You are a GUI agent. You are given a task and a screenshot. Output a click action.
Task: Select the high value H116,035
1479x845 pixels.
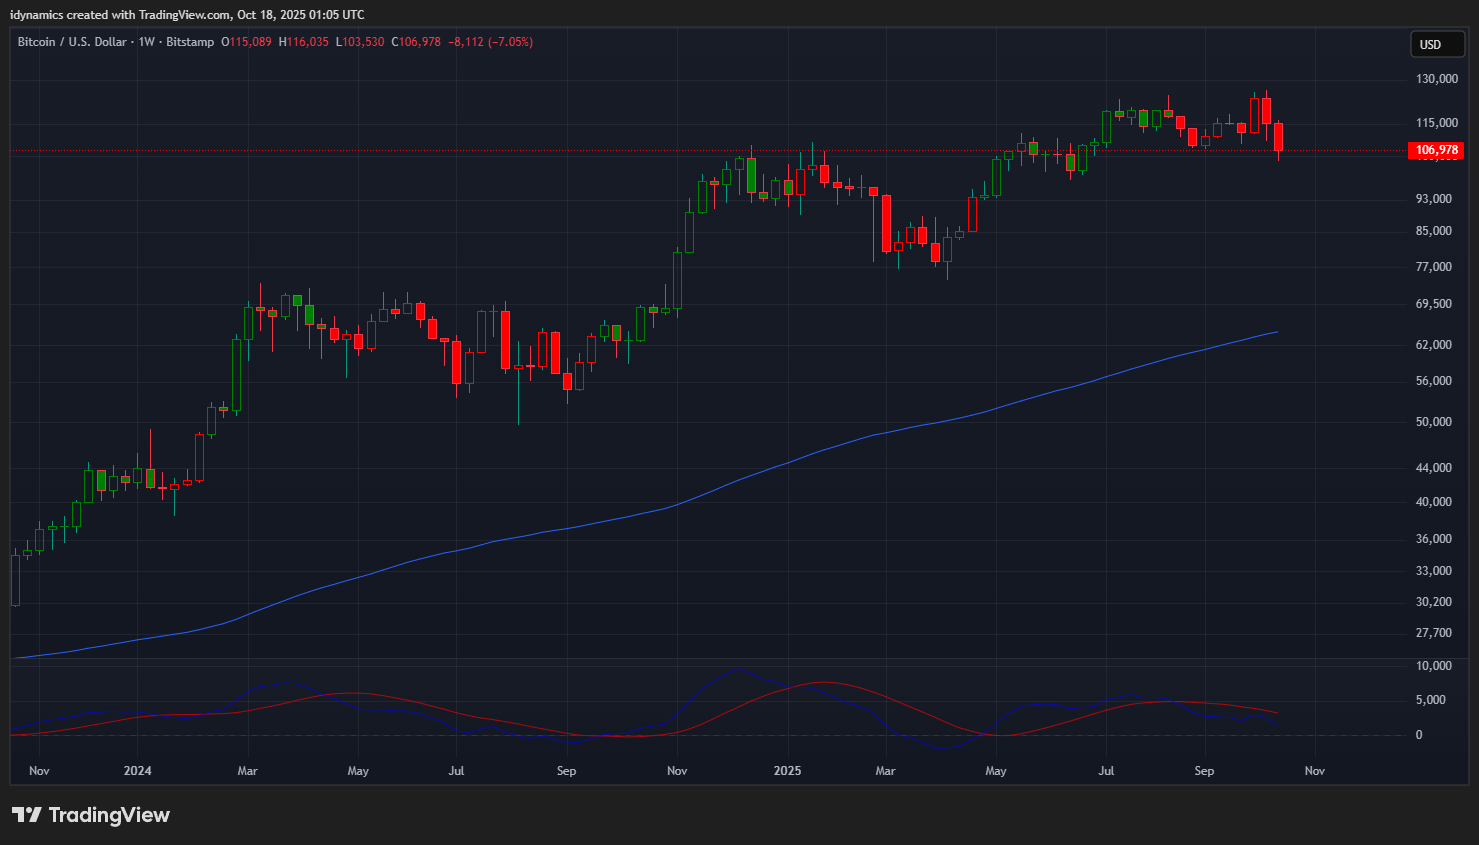(303, 42)
